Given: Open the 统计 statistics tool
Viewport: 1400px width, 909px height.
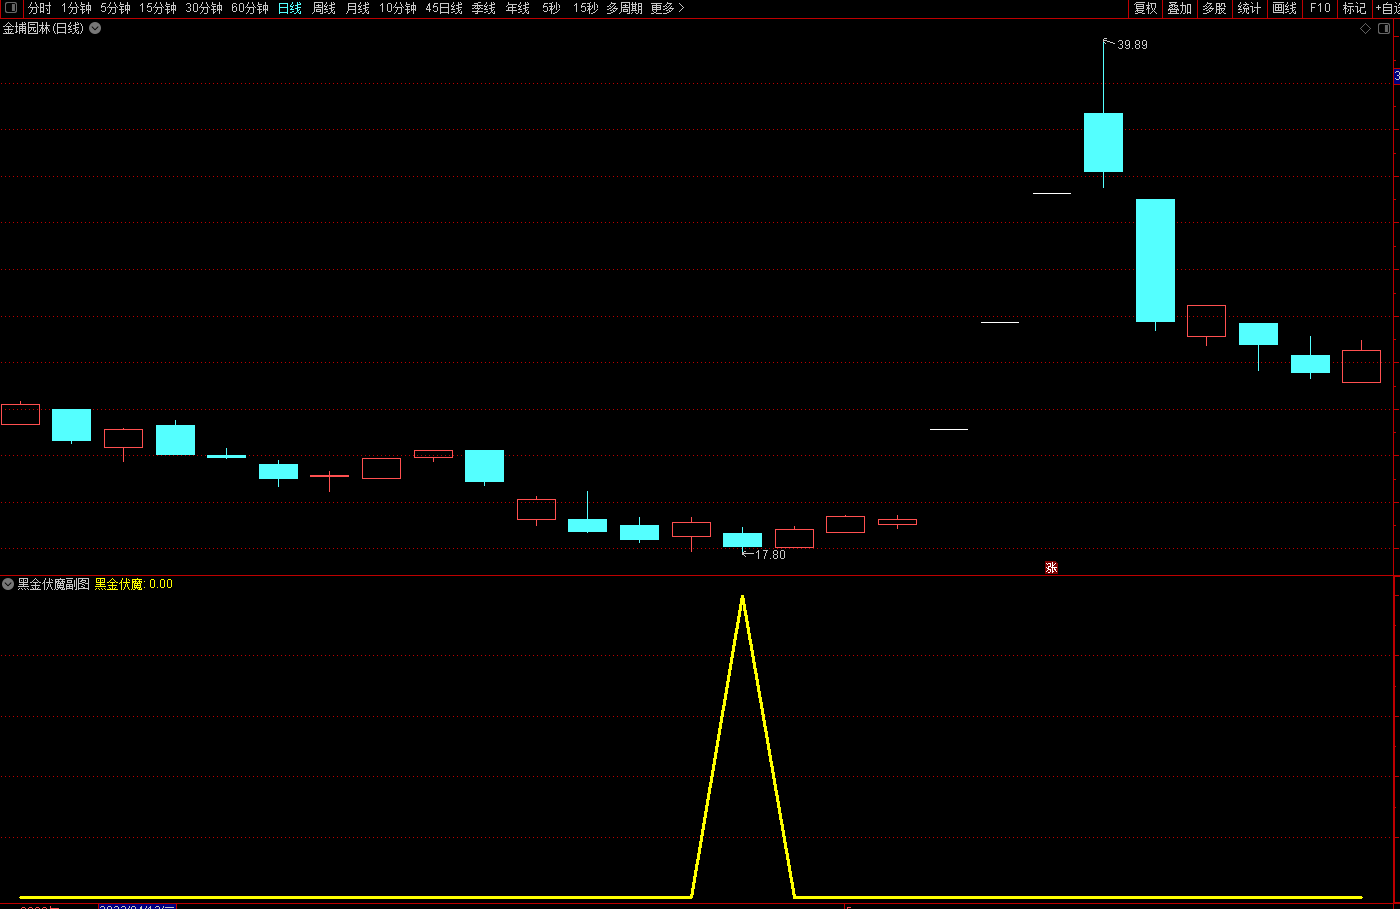Looking at the screenshot, I should [1249, 8].
